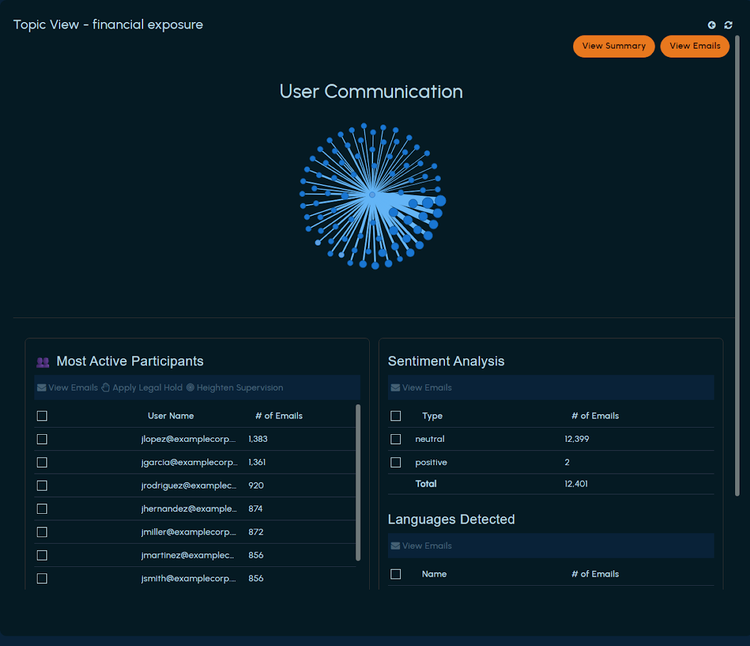Click participants table '# of Emails' column header
Screen dimensions: 750x646
279,416
